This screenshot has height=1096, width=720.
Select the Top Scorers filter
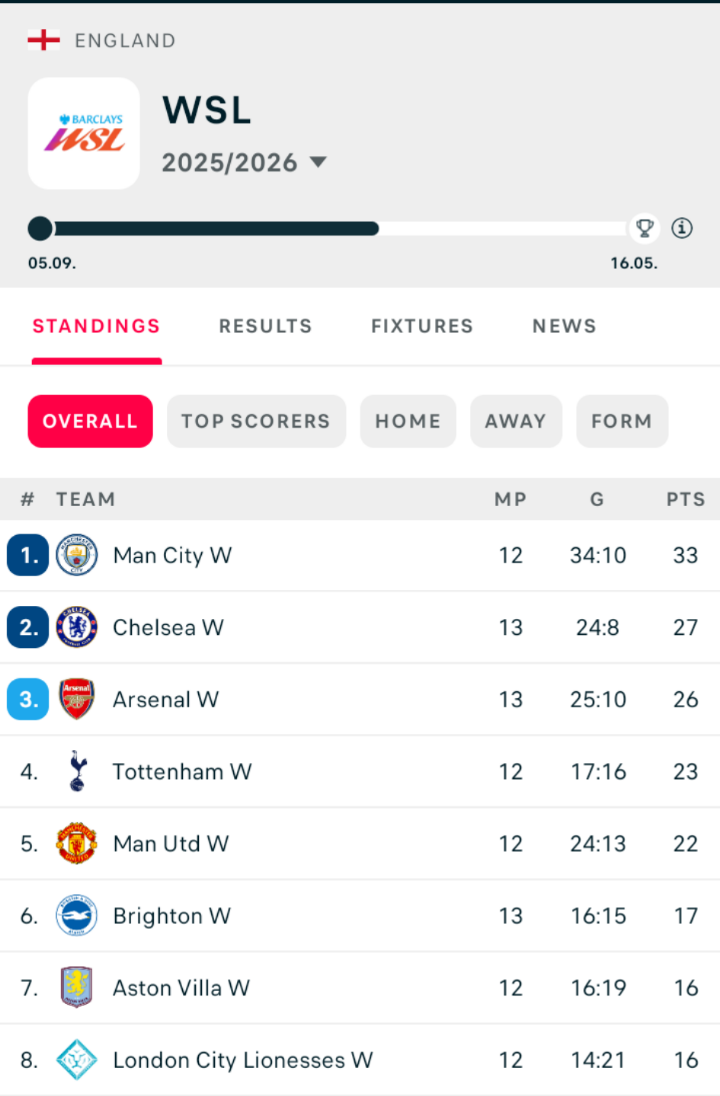pos(256,421)
